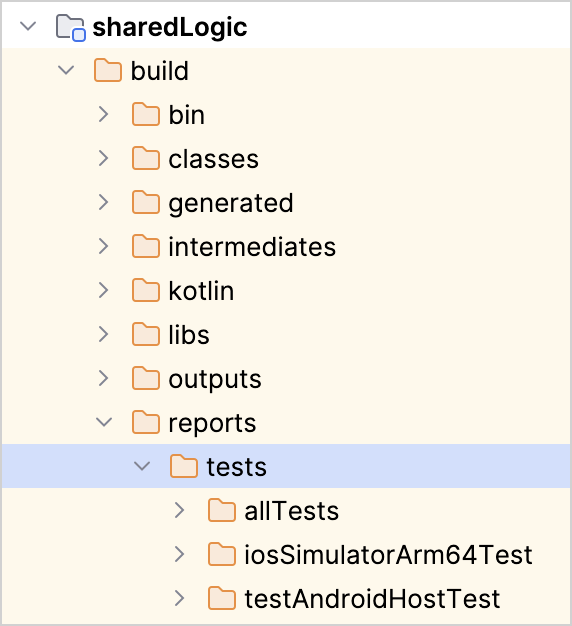Collapse the build folder chevron
This screenshot has width=572, height=626.
coord(66,70)
